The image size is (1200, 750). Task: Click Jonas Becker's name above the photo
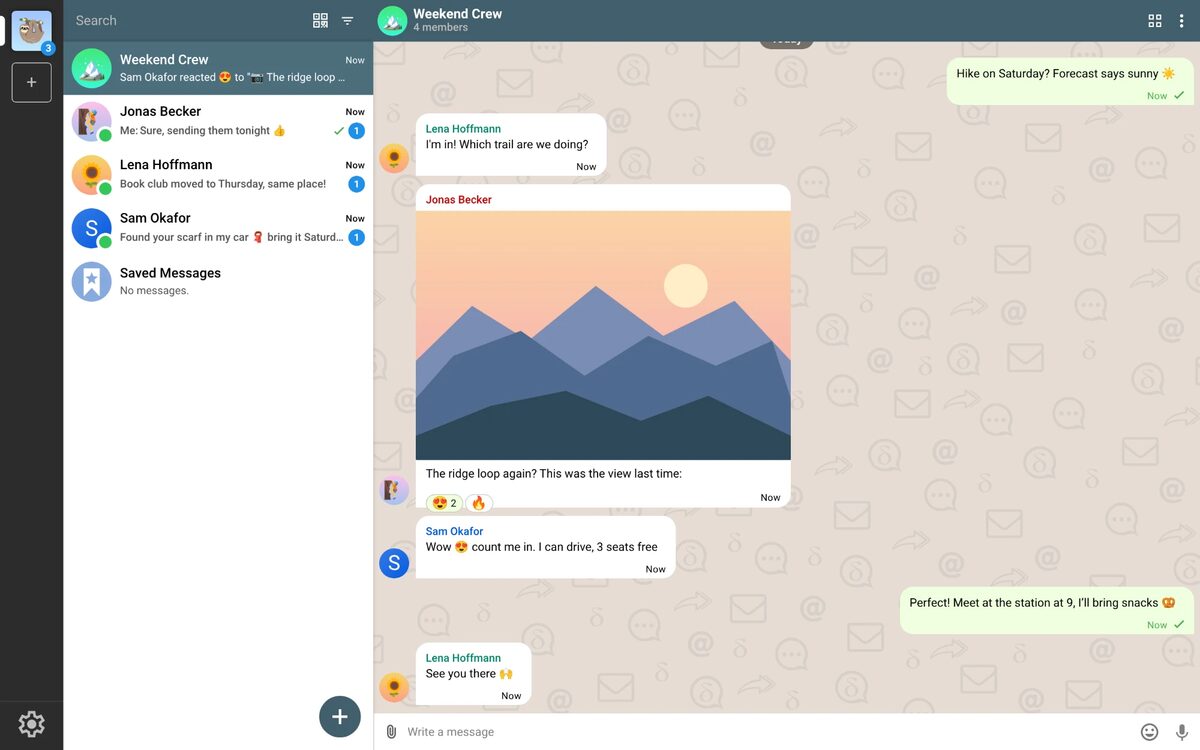pyautogui.click(x=459, y=200)
